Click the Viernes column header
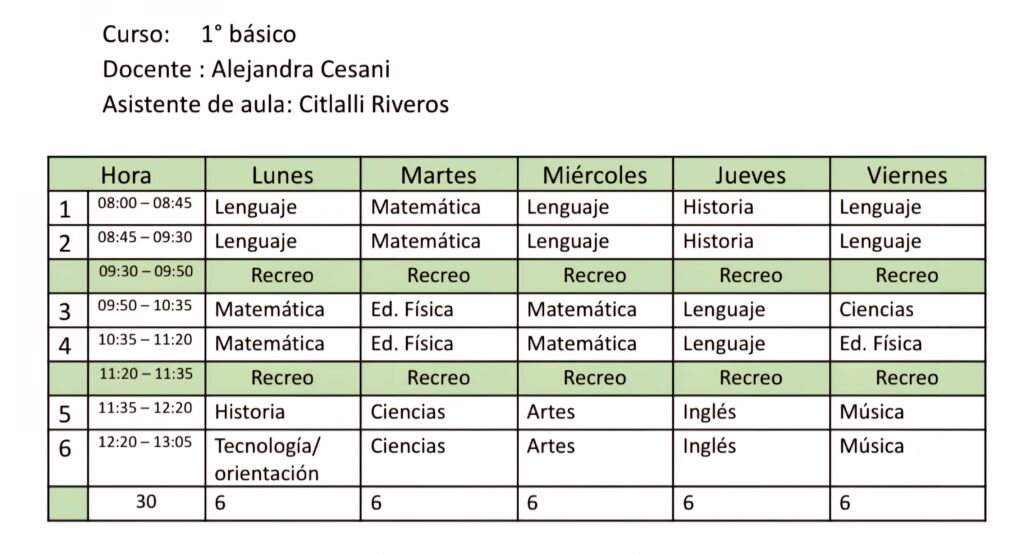The height and width of the screenshot is (554, 1024). (x=907, y=174)
